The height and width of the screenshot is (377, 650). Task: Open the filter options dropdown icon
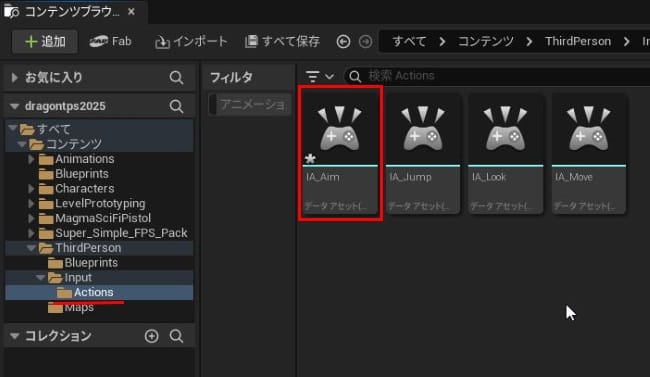pos(319,76)
